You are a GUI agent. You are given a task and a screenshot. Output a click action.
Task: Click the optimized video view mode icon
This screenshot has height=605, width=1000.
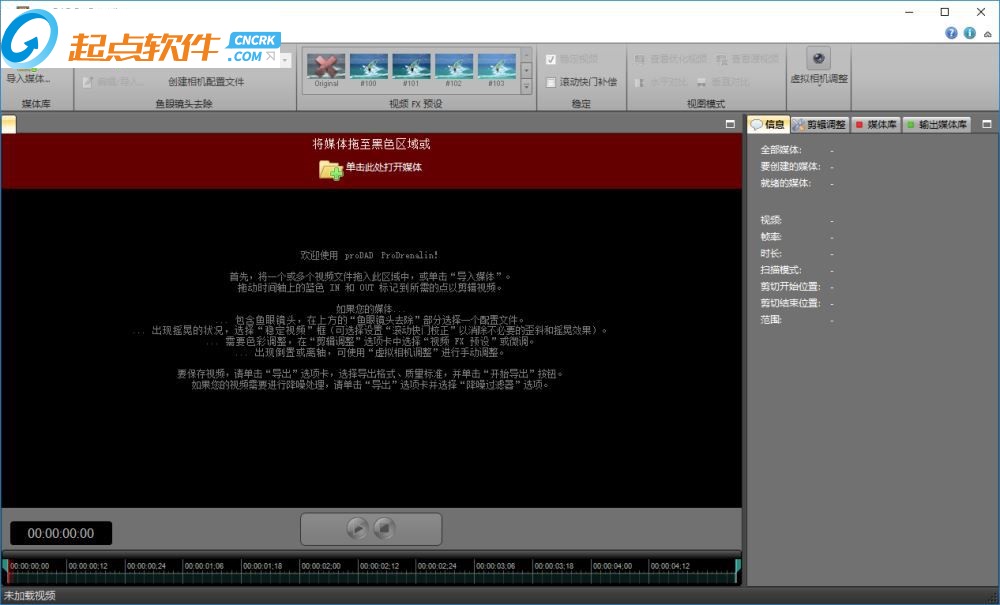pyautogui.click(x=640, y=59)
